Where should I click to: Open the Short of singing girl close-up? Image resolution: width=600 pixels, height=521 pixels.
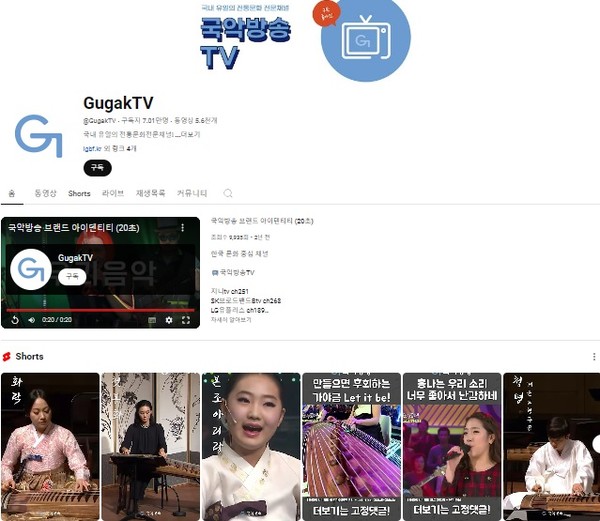pos(251,446)
